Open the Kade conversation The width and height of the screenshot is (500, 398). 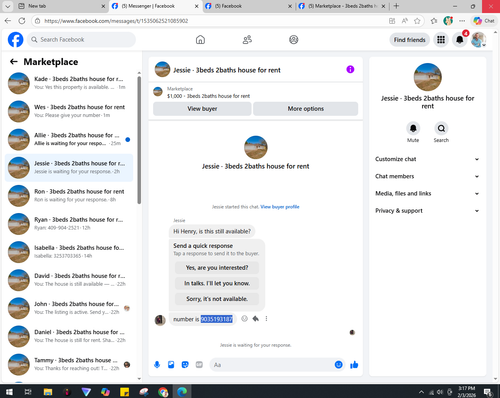pyautogui.click(x=69, y=83)
